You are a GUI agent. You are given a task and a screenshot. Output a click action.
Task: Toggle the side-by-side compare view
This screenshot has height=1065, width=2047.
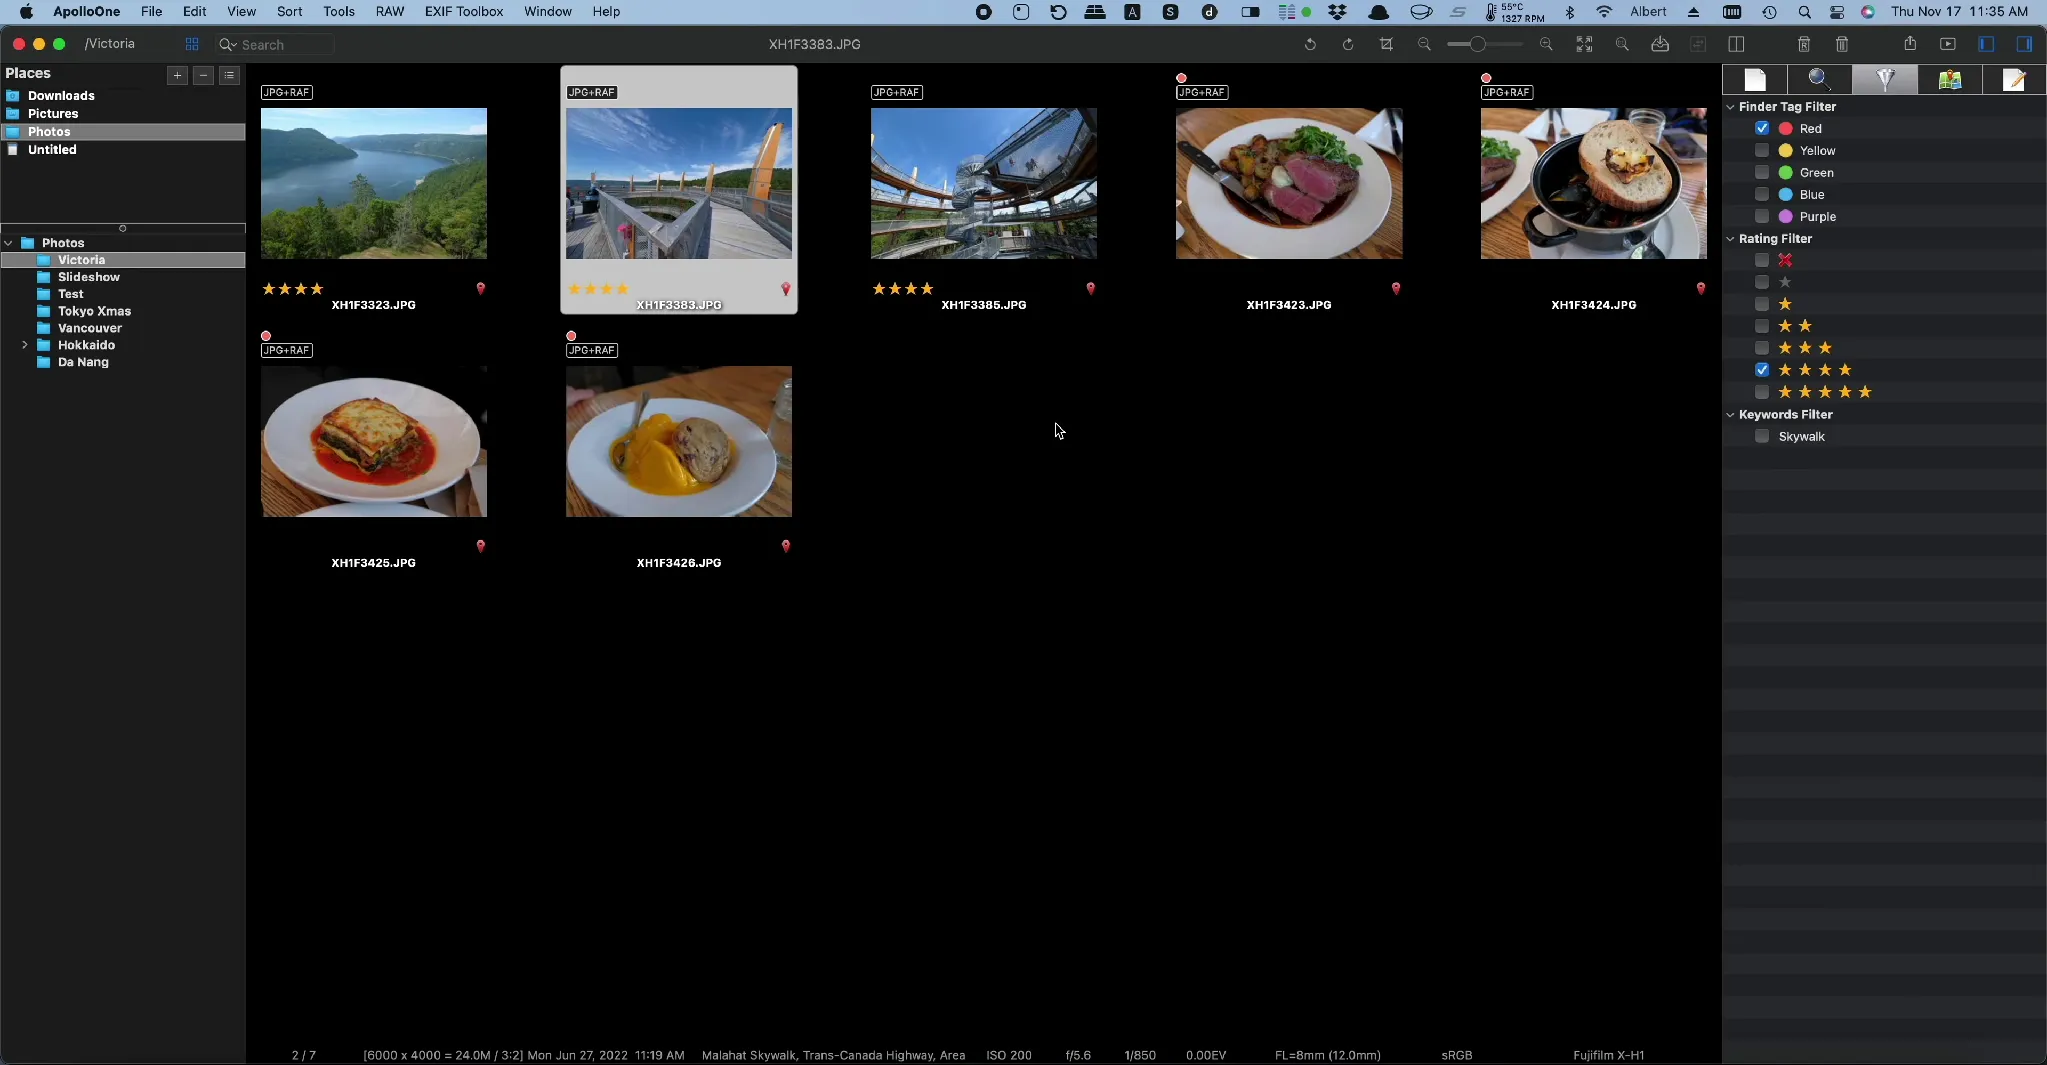[x=1736, y=44]
